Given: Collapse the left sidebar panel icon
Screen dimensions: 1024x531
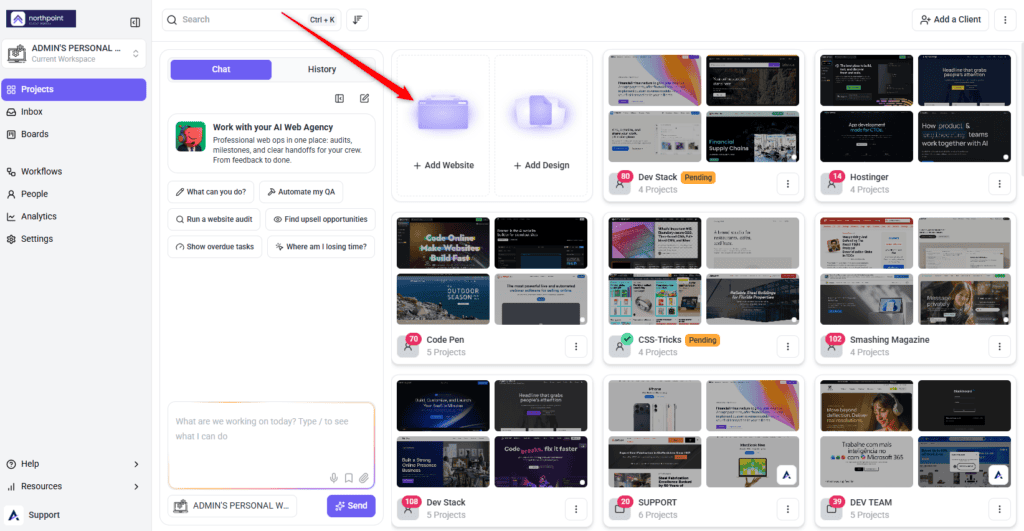Looking at the screenshot, I should [x=135, y=22].
